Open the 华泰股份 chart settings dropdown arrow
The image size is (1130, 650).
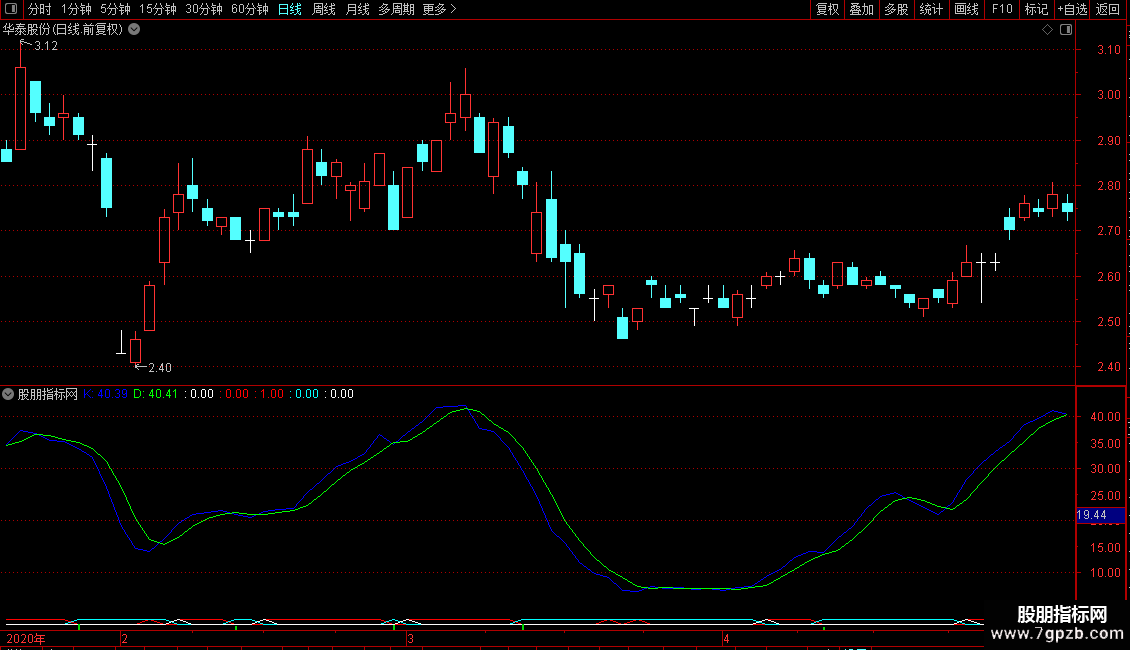tap(134, 30)
